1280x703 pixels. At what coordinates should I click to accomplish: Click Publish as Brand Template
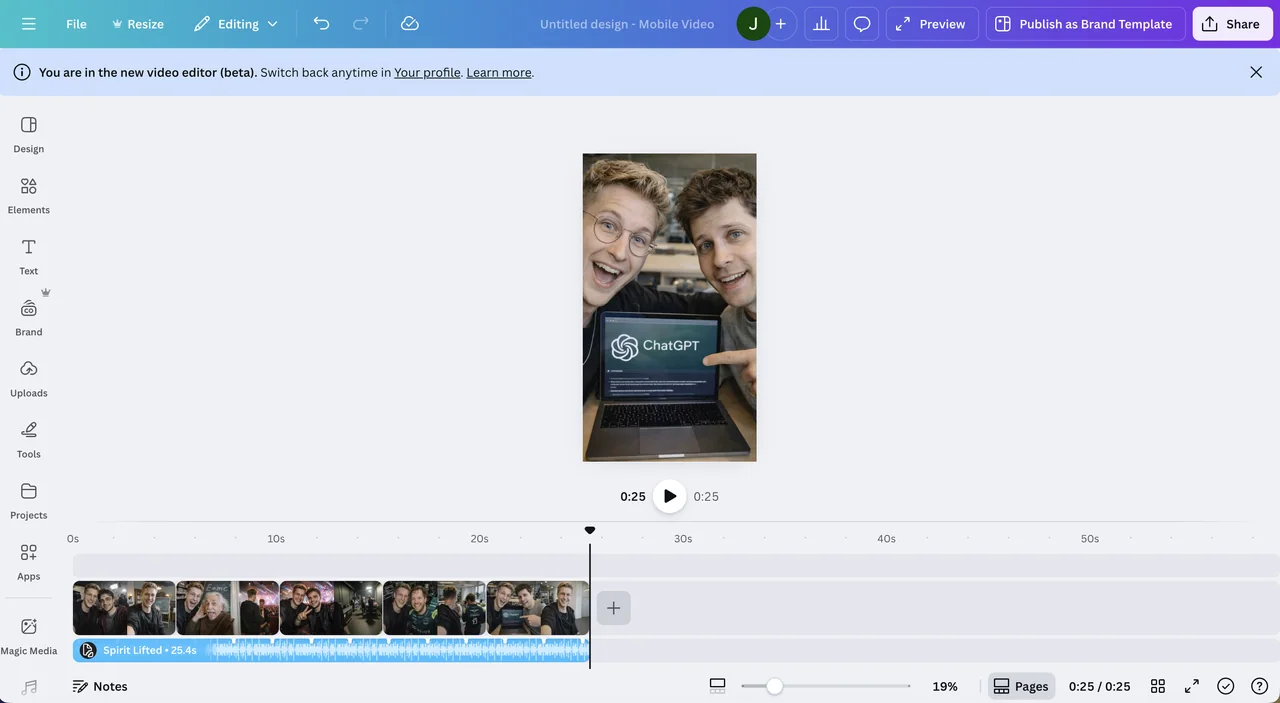[1085, 24]
